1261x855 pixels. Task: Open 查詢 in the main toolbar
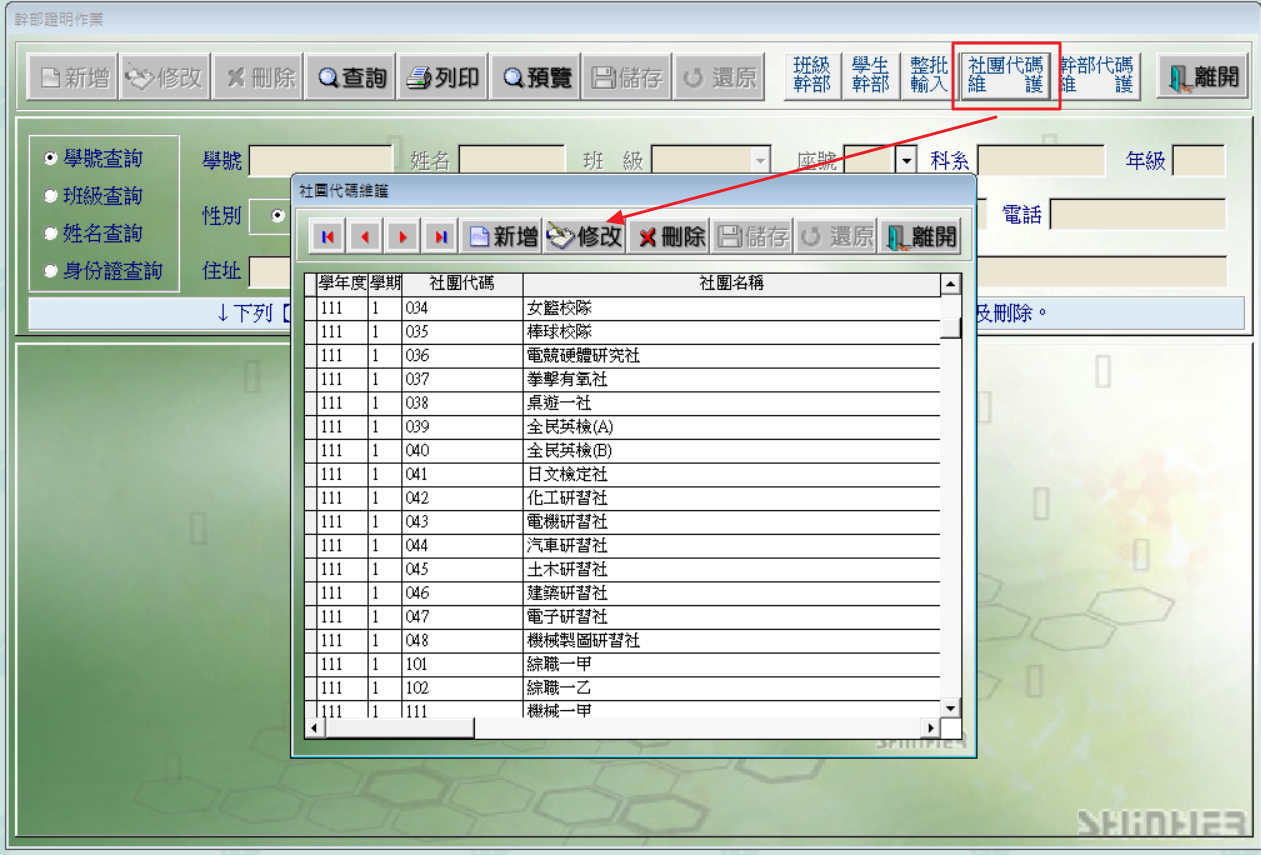click(352, 78)
